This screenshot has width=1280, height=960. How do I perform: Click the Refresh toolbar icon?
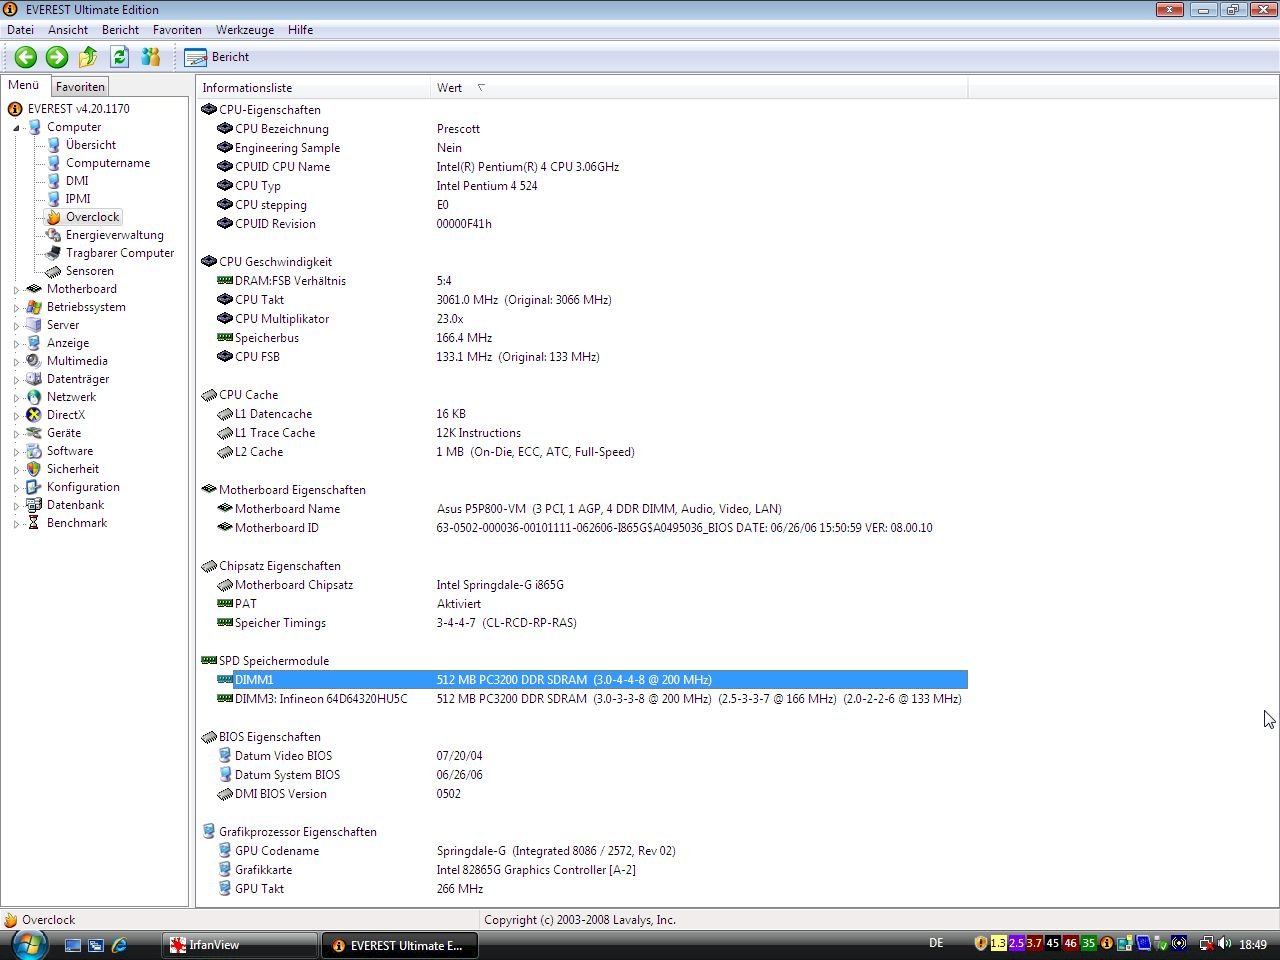tap(120, 57)
